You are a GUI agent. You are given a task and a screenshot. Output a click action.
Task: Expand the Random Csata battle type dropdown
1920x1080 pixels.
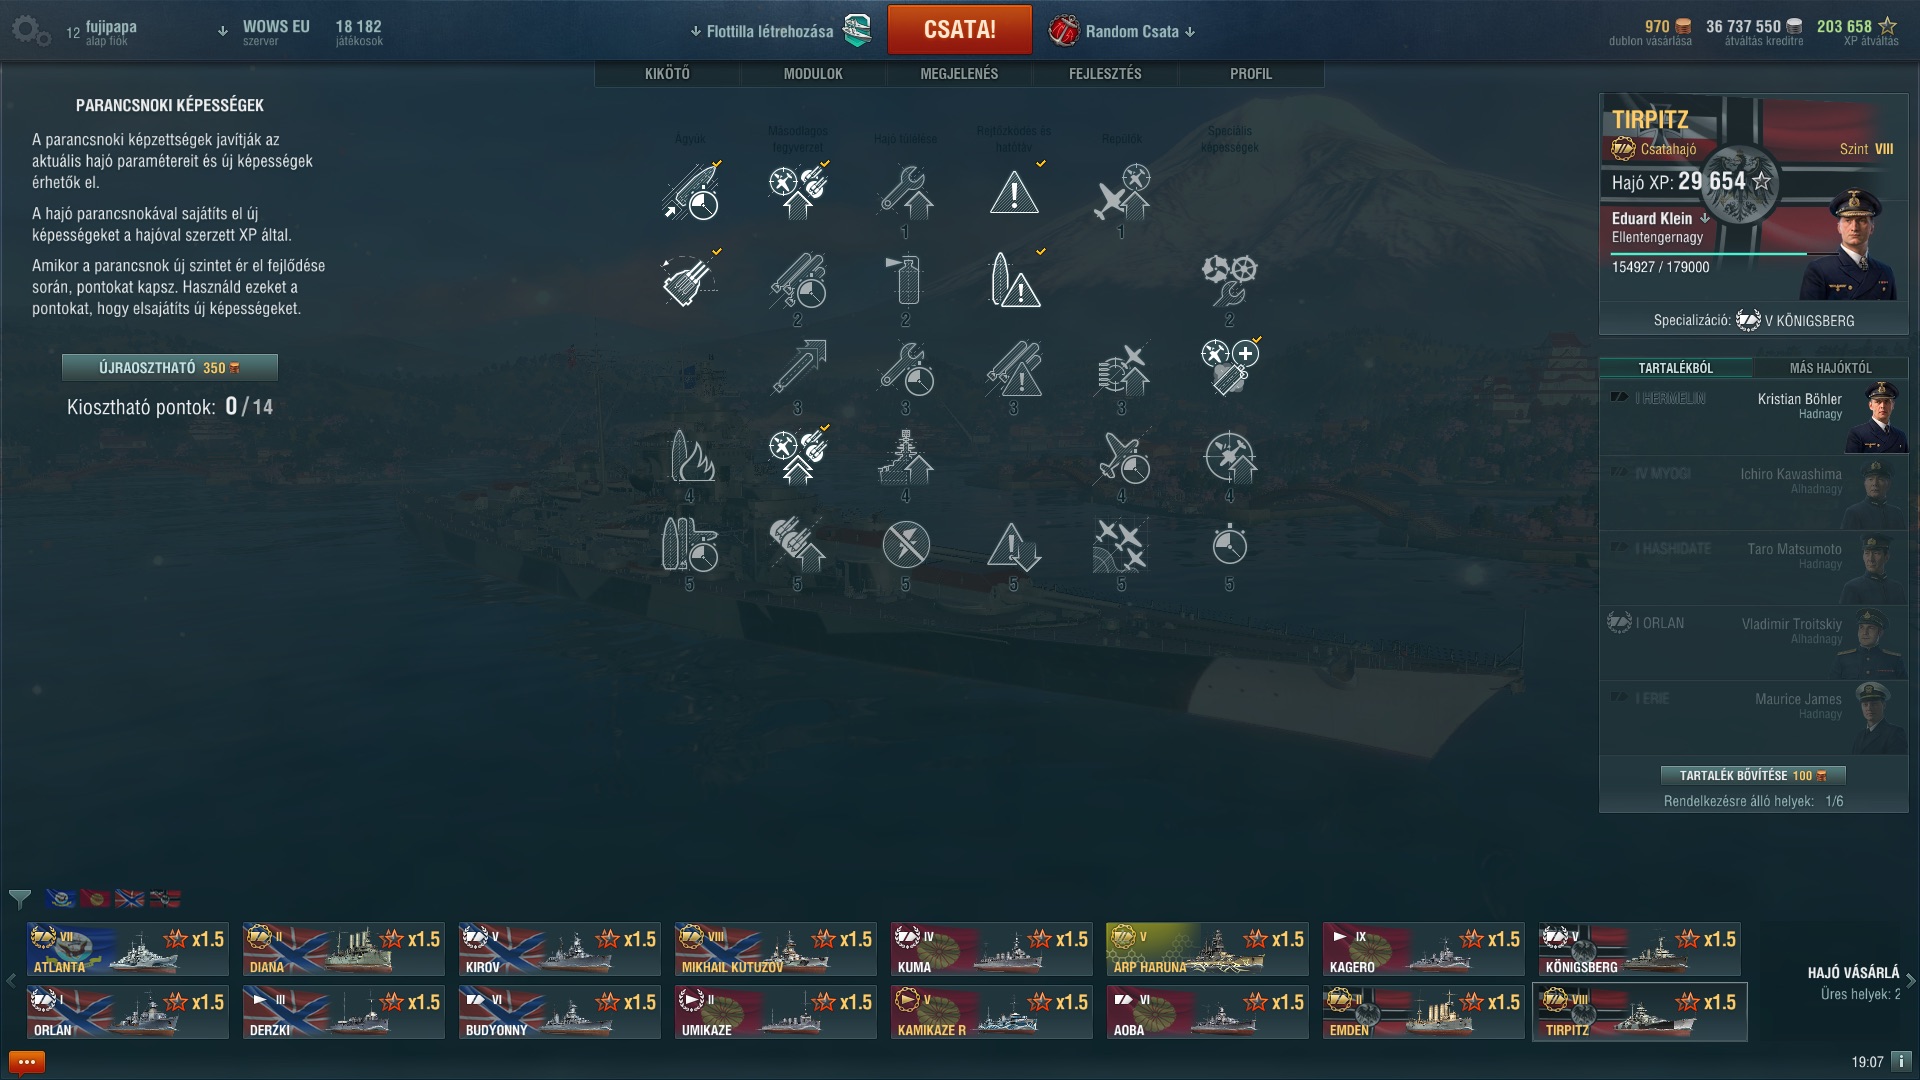[x=1190, y=32]
